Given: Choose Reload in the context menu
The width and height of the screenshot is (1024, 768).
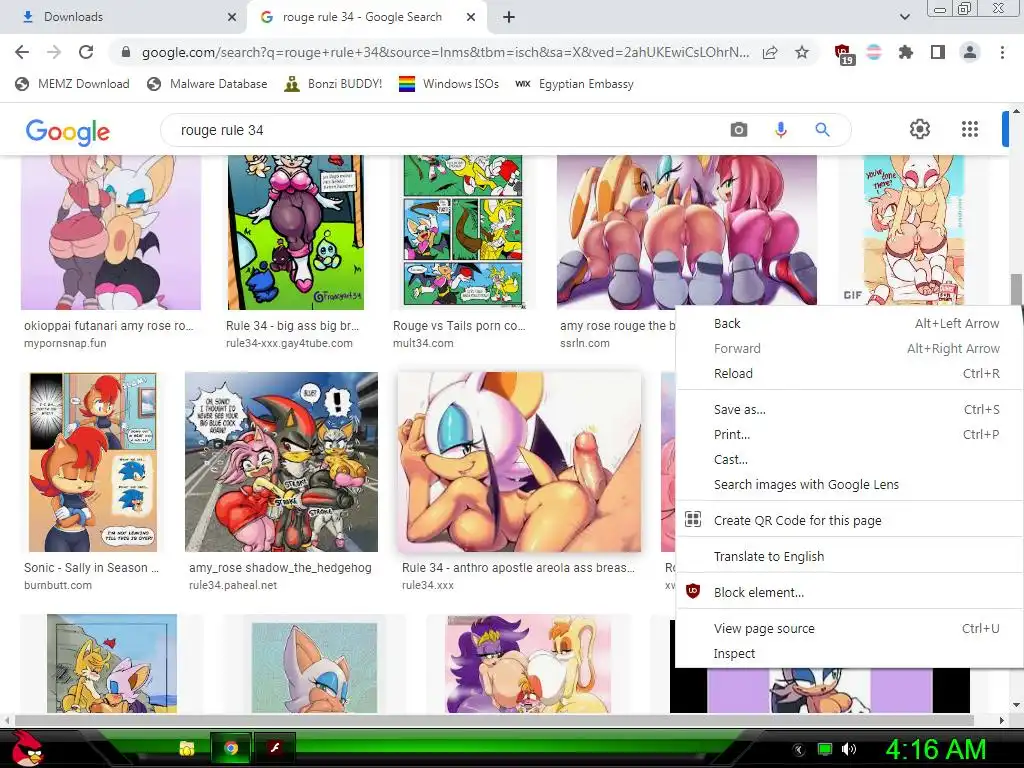Looking at the screenshot, I should 850,374.
